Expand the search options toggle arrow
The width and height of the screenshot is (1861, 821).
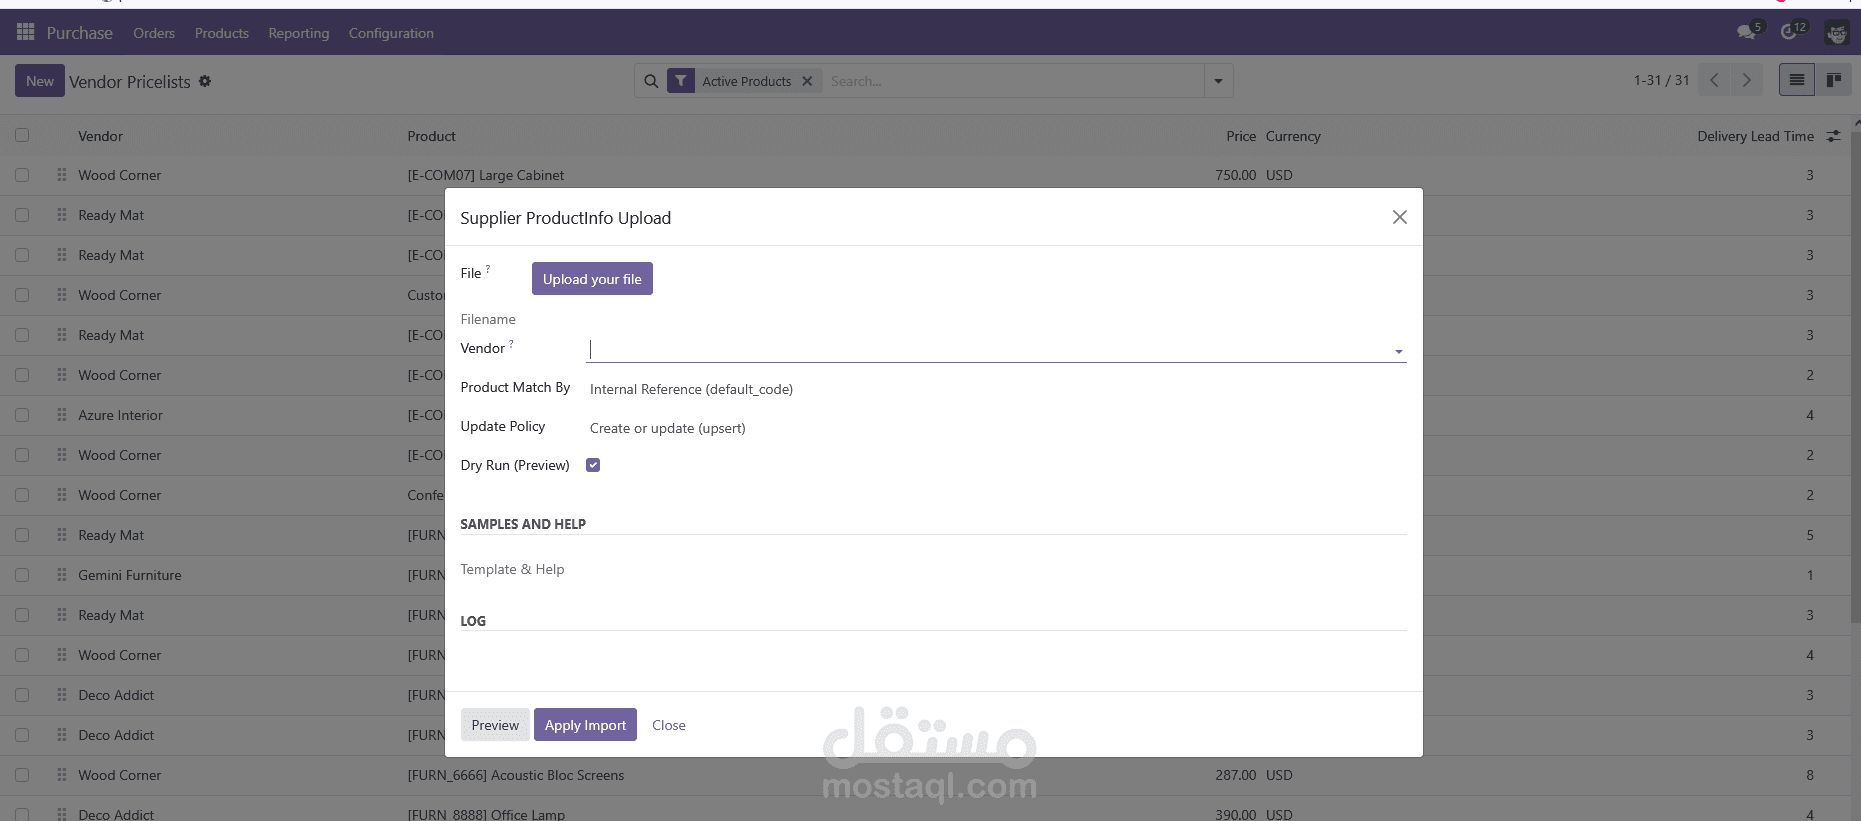(x=1218, y=81)
